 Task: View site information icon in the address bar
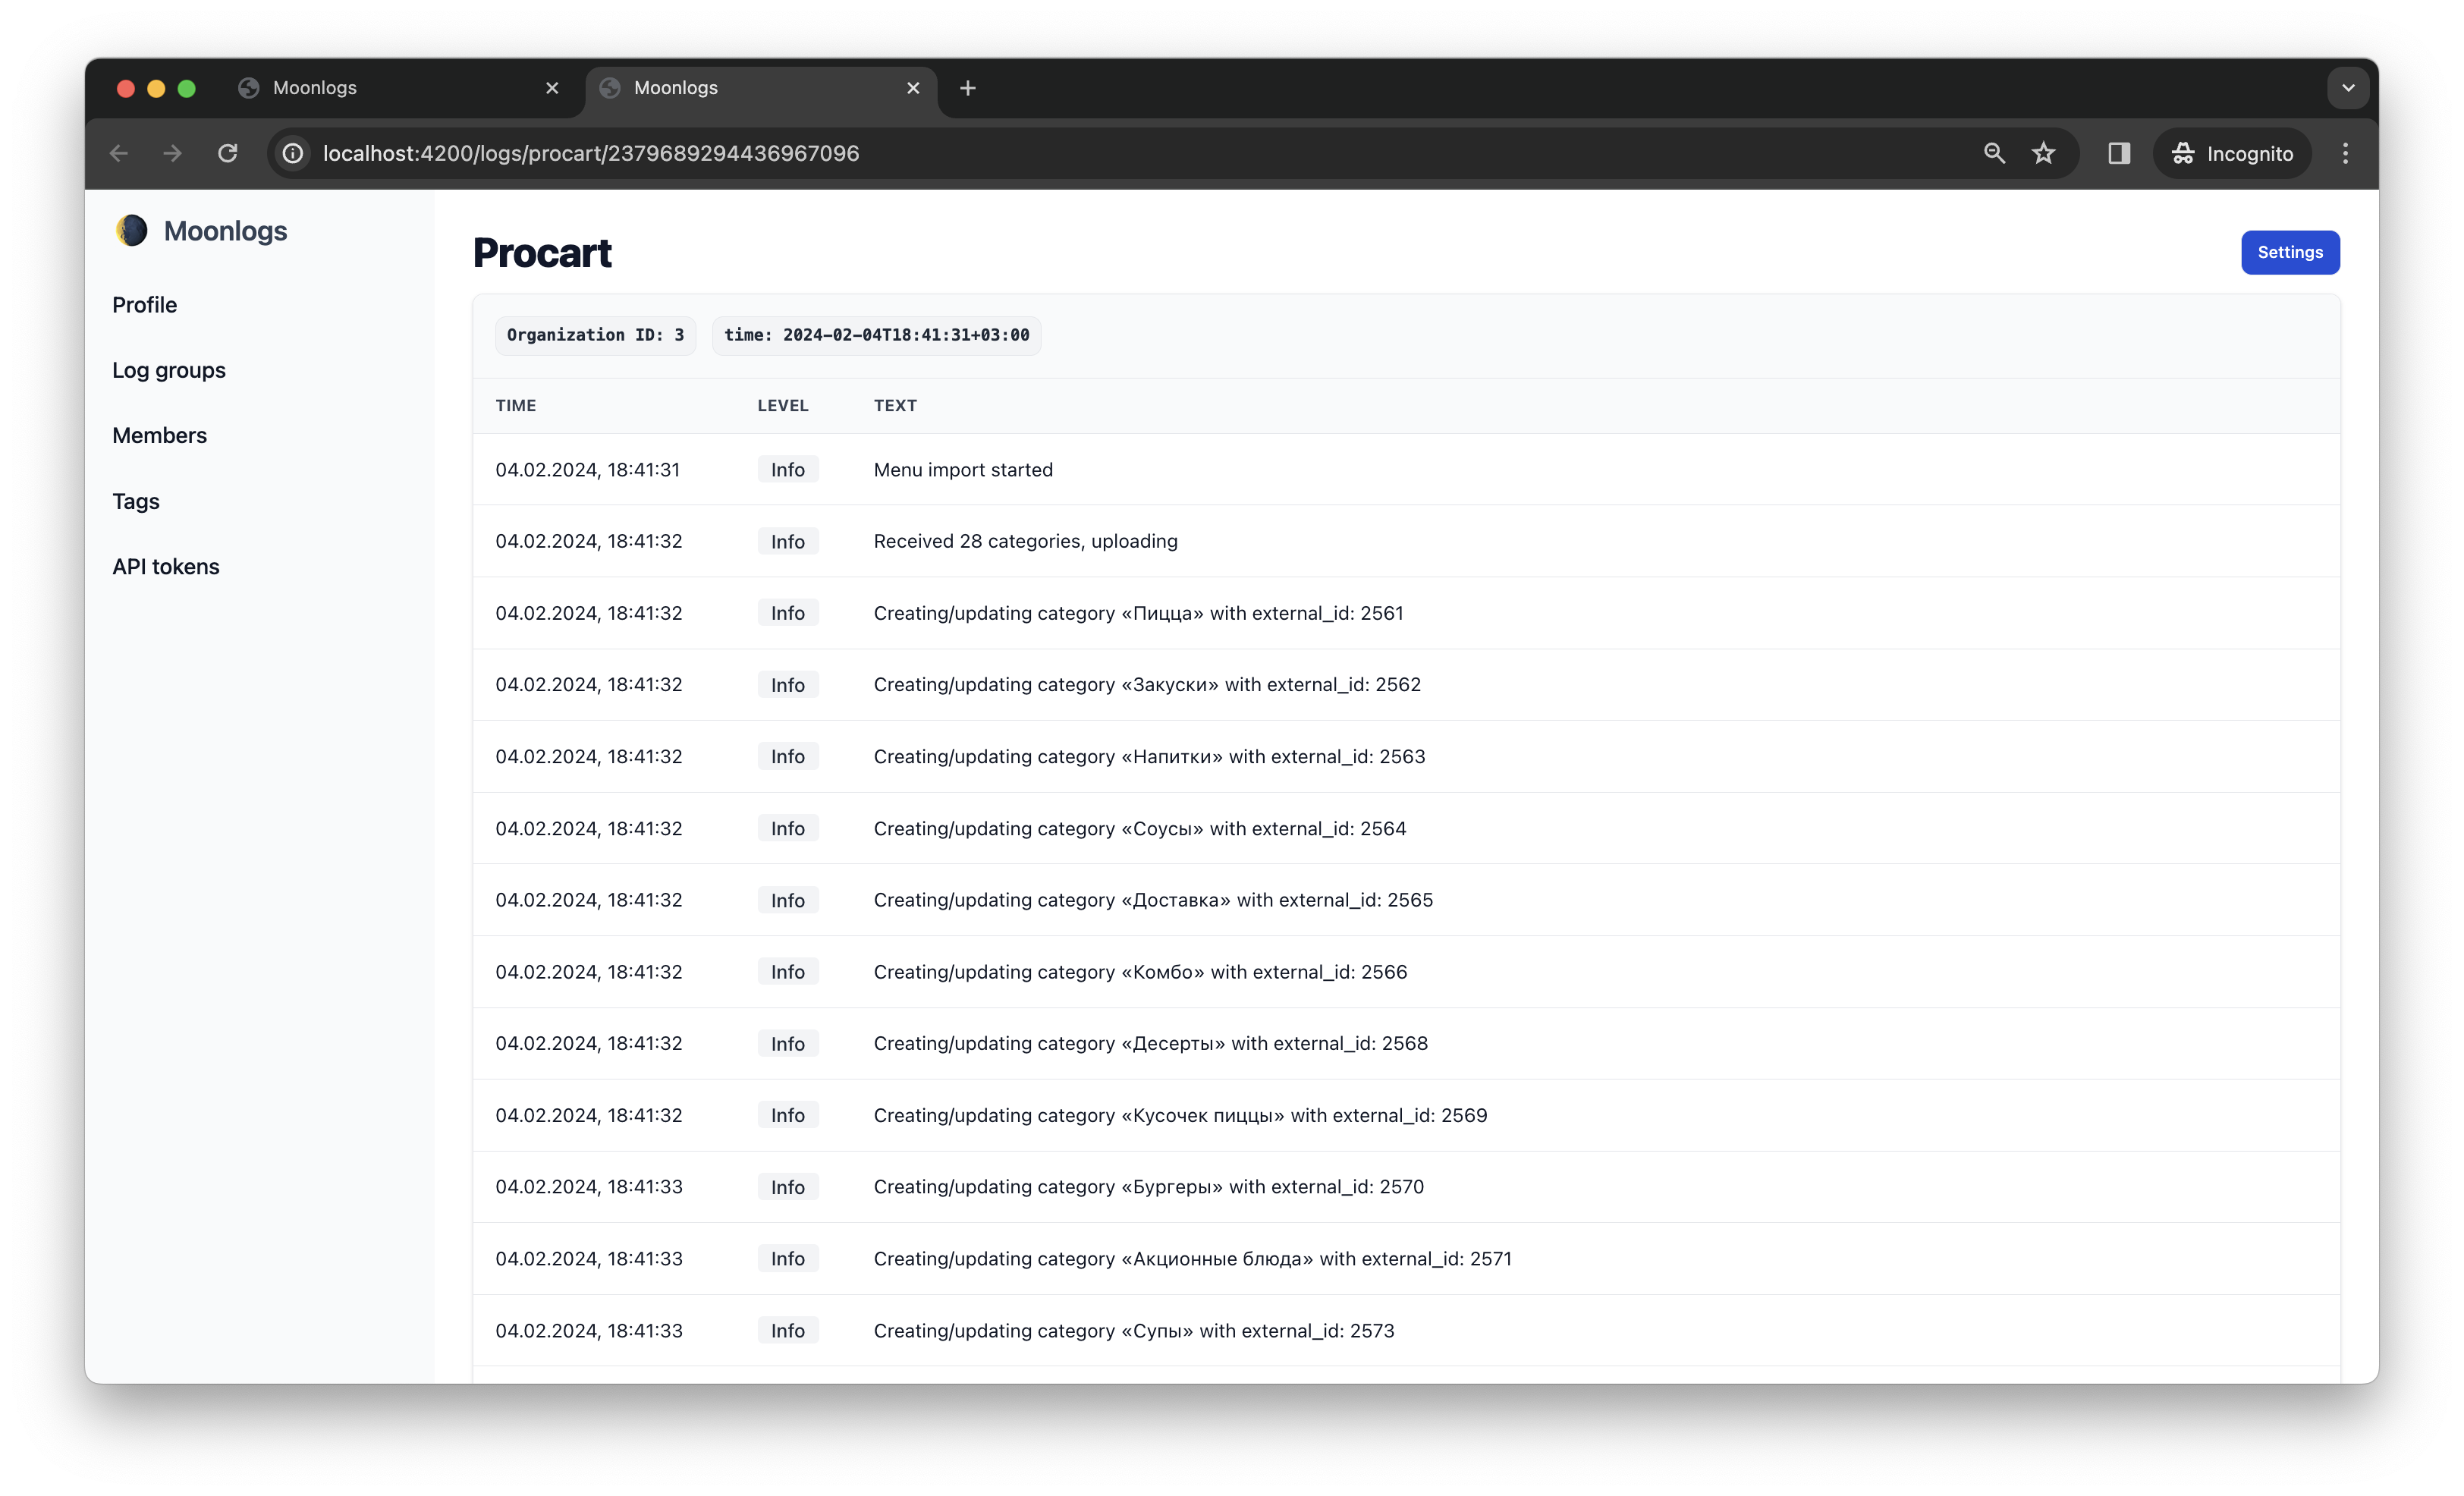(x=292, y=153)
